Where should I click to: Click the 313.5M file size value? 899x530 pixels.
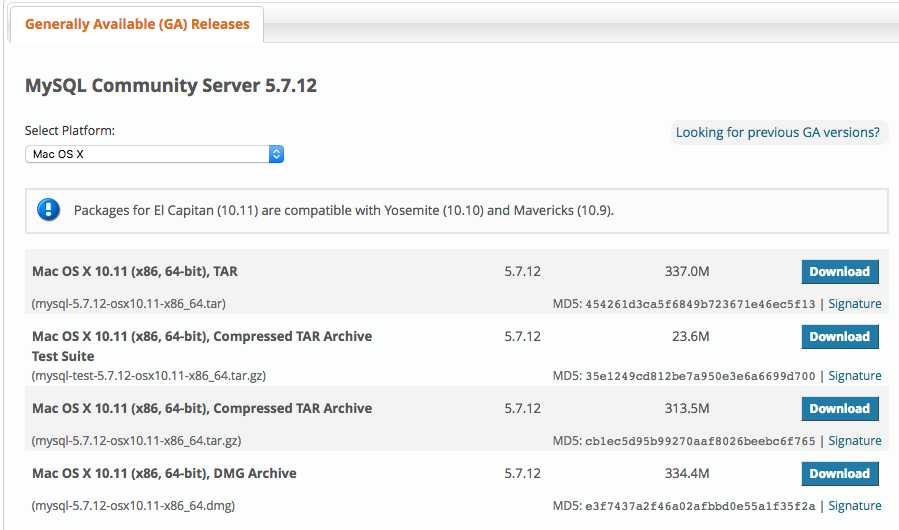tap(687, 408)
